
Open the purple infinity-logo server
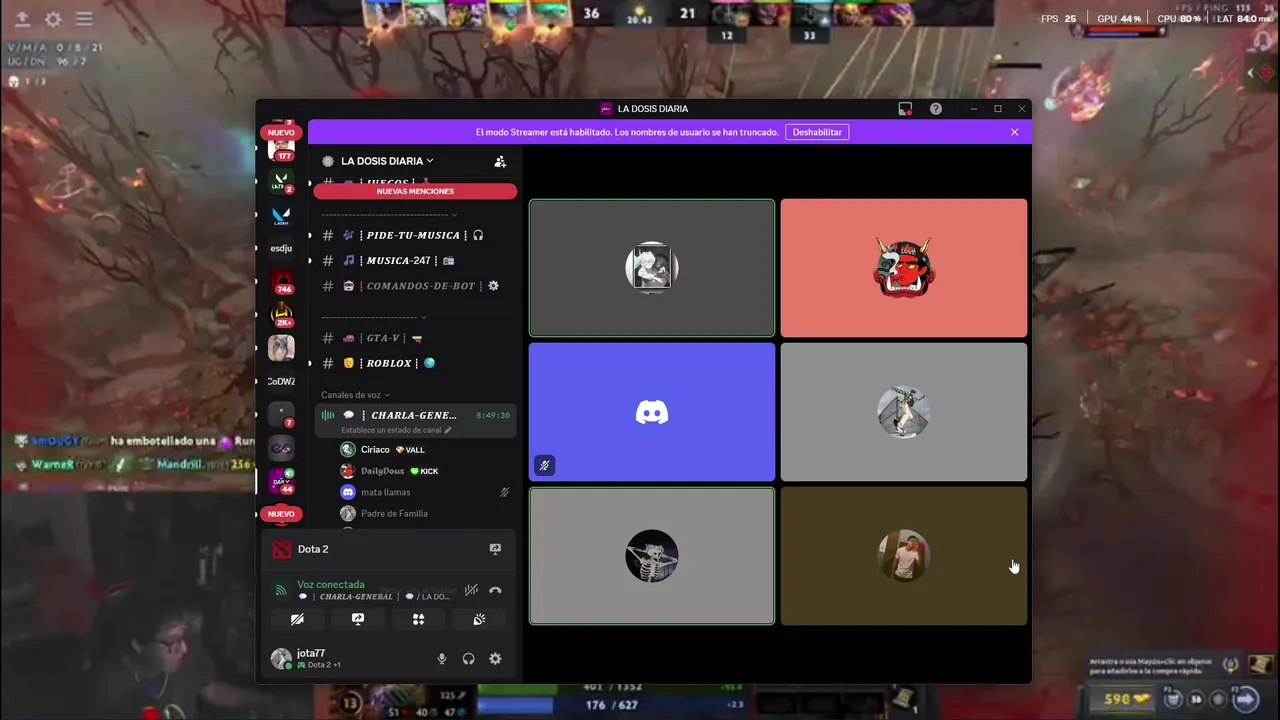tap(281, 448)
